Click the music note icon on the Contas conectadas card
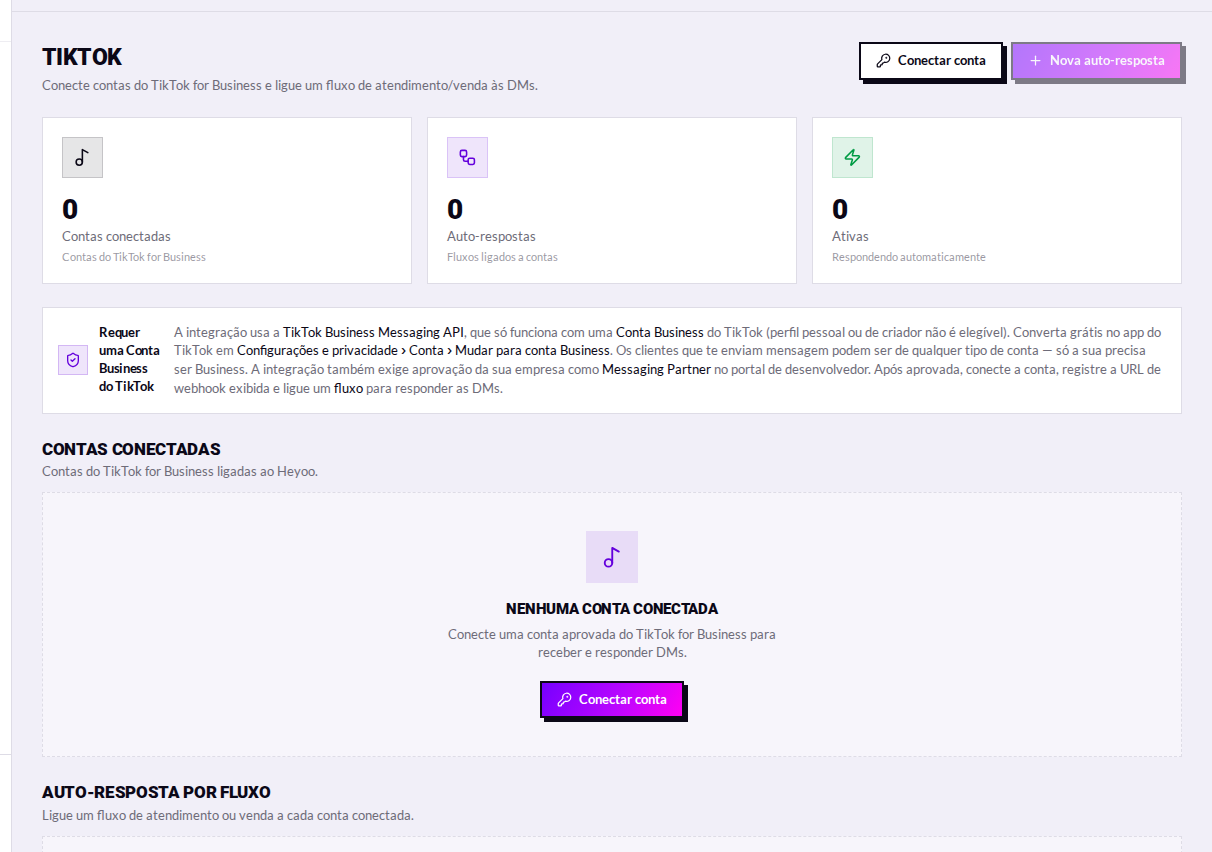 pyautogui.click(x=82, y=157)
